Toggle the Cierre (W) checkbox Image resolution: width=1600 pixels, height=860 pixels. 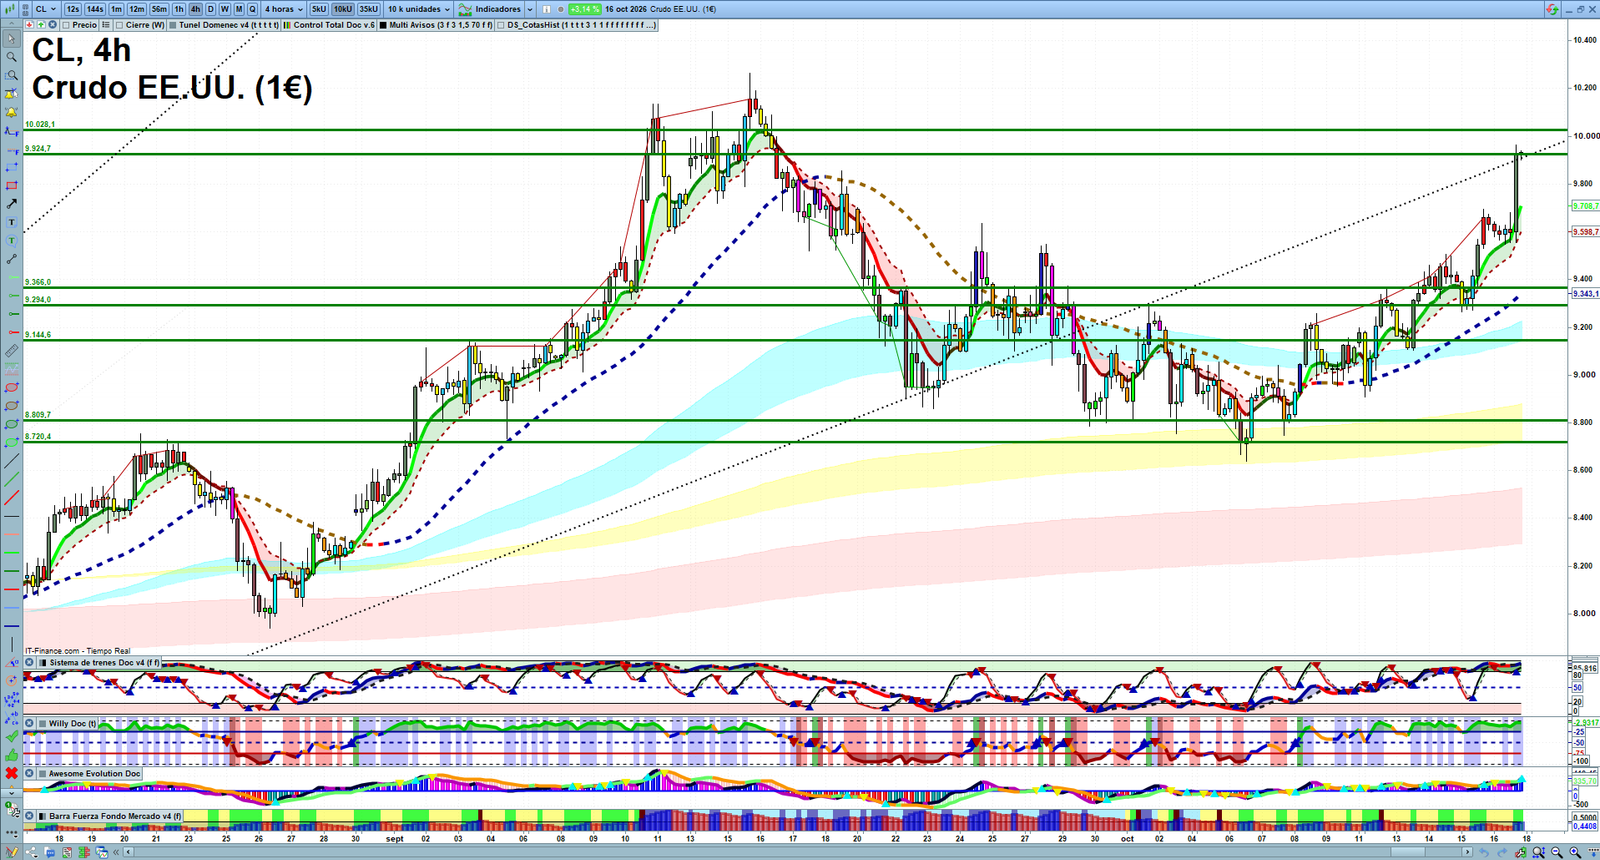click(x=119, y=25)
